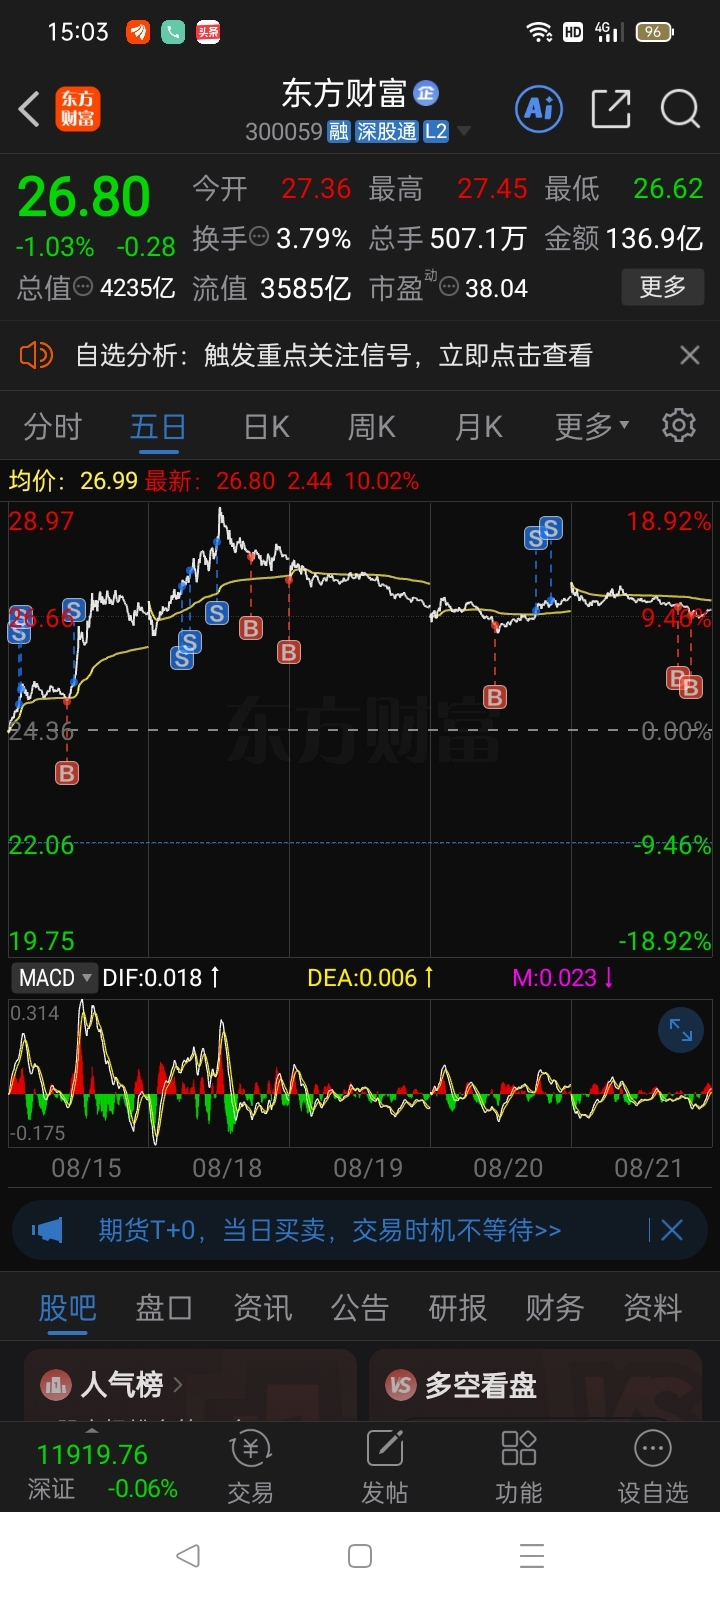Switch to 盘口 tab
This screenshot has height=1600, width=720.
(x=164, y=1308)
